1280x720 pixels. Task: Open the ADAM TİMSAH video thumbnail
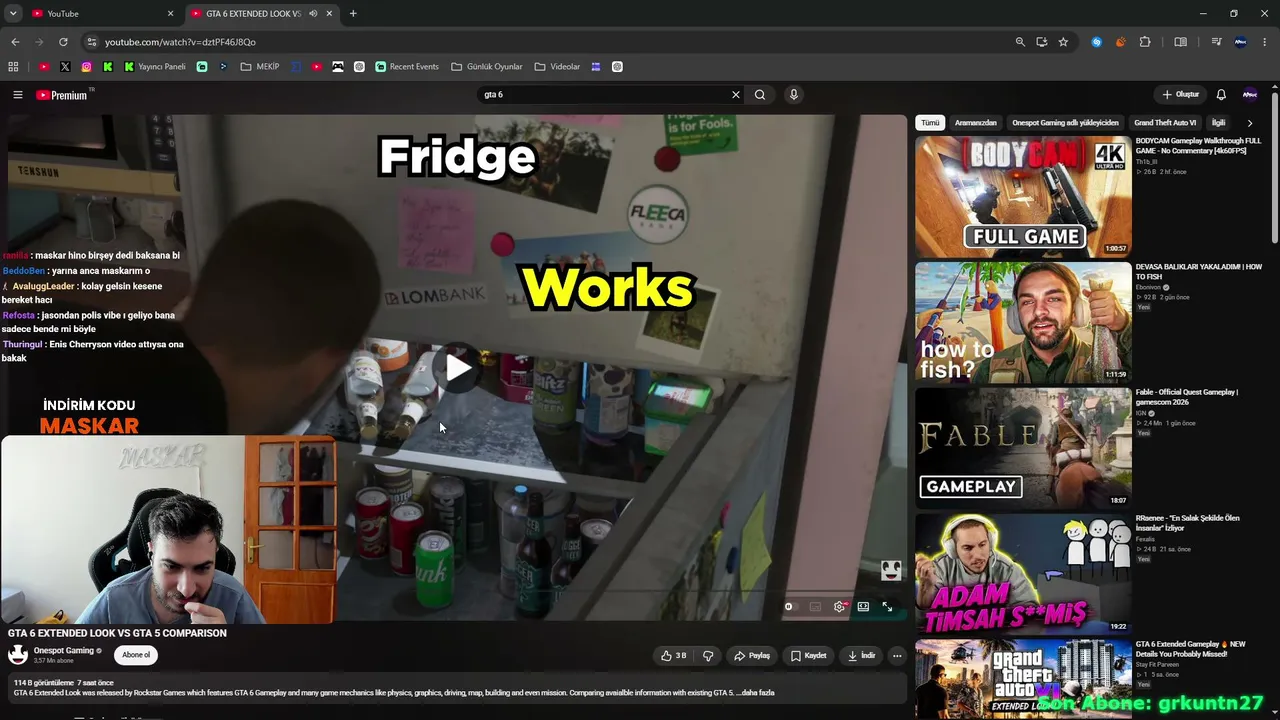coord(1023,575)
